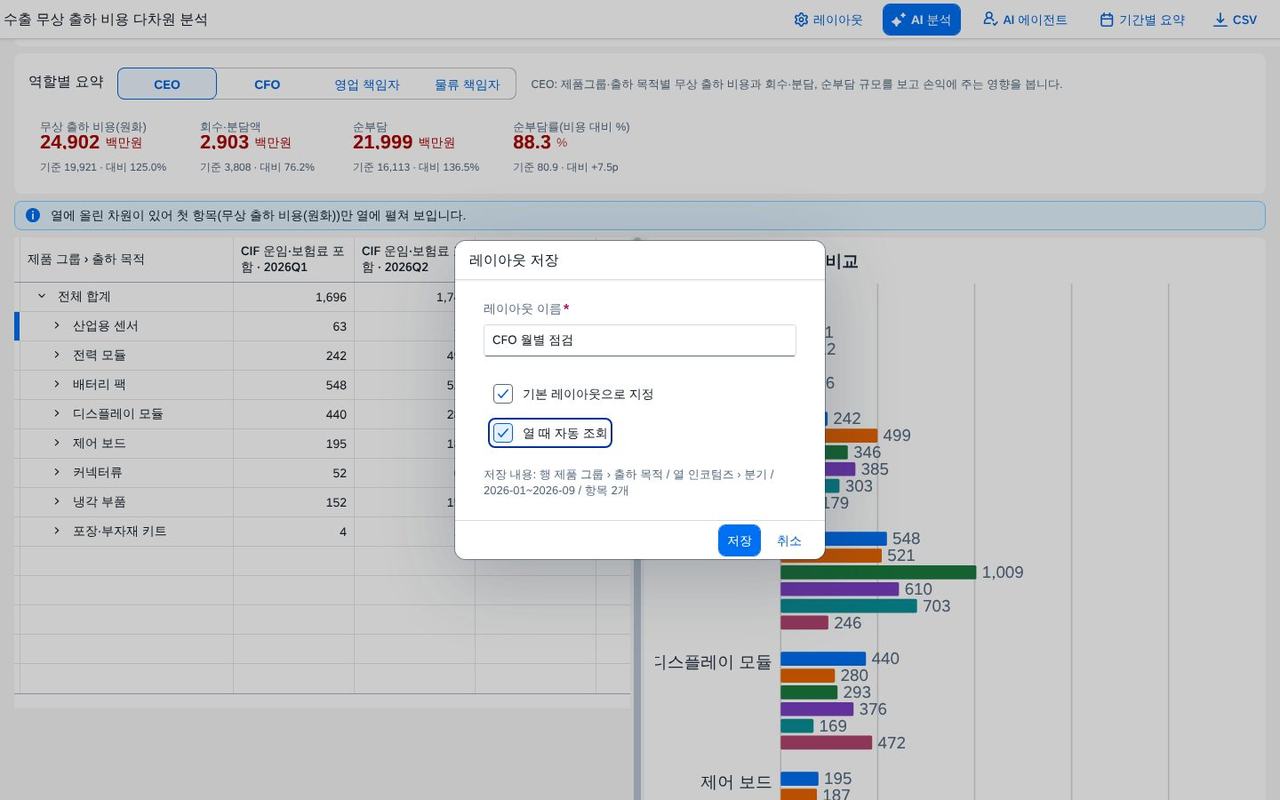
Task: Expand the 디스플레이 모듈 row
Action: coord(57,413)
